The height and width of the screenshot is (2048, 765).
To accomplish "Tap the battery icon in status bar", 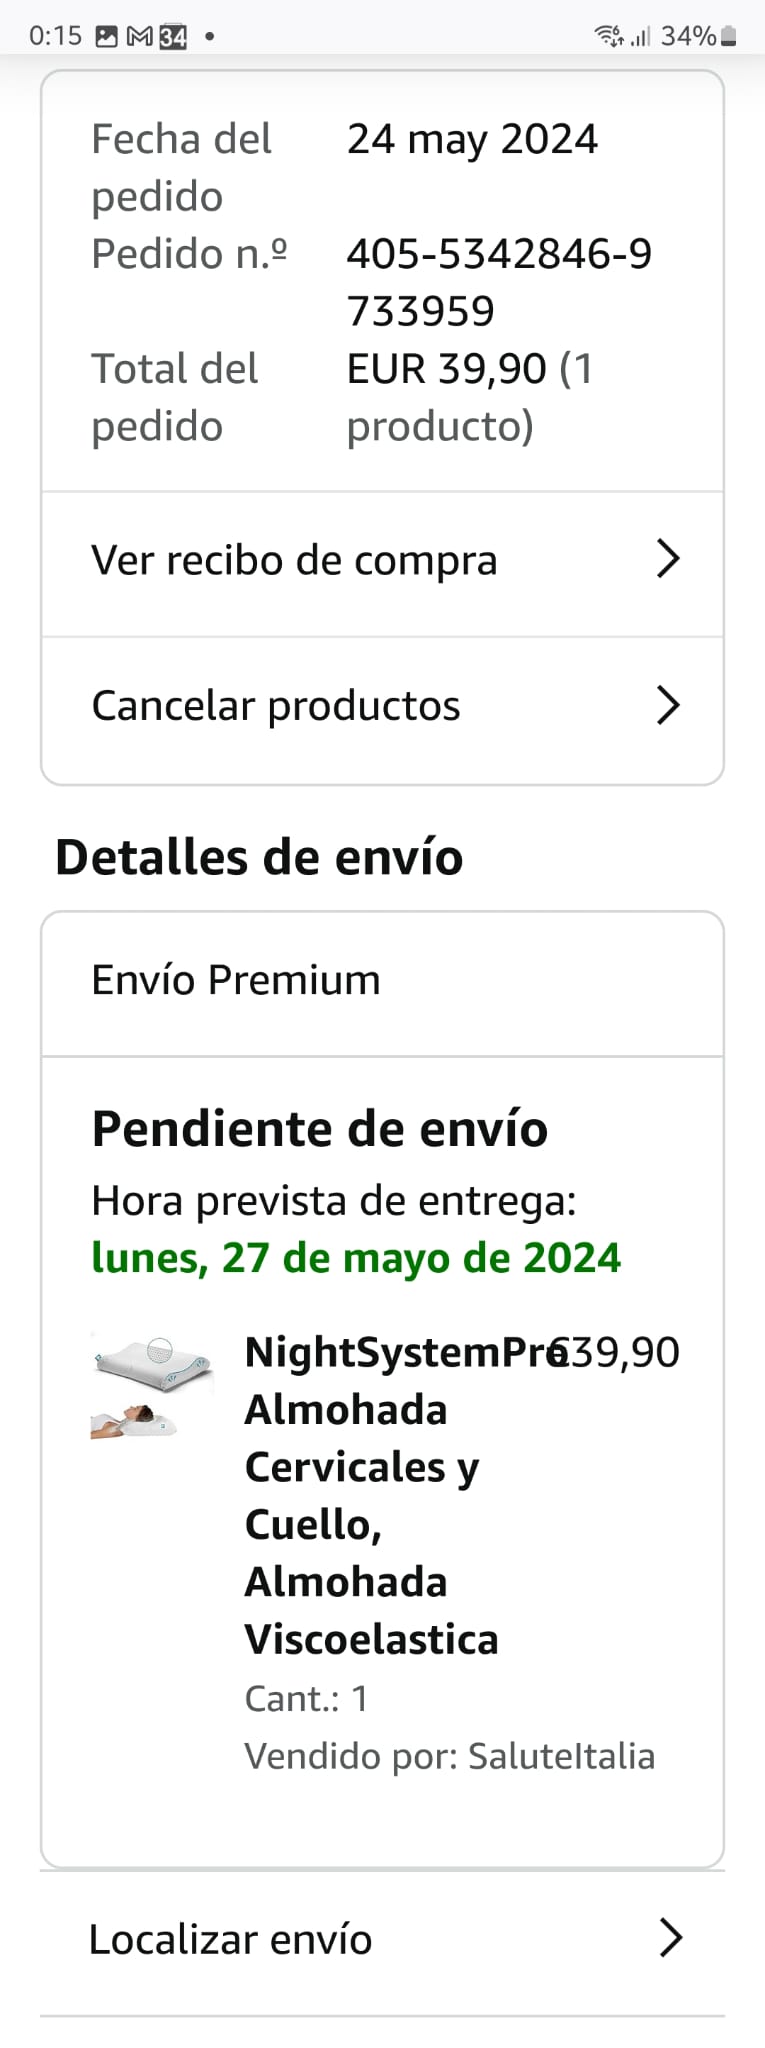I will point(729,37).
